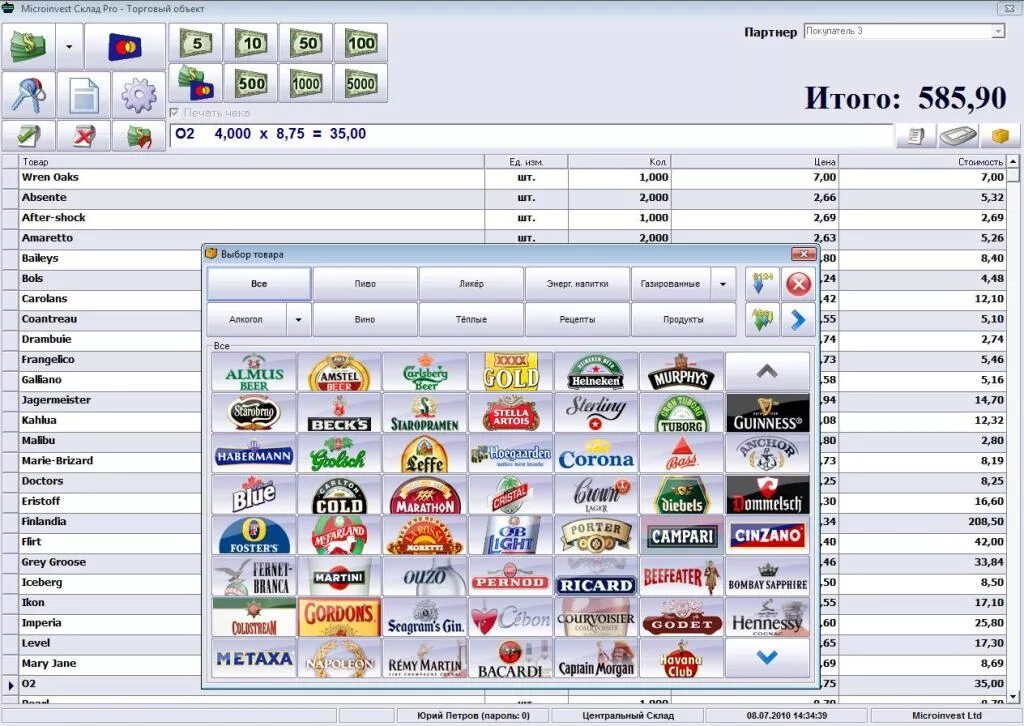Pick the Guinness product tile
1024x726 pixels.
767,413
